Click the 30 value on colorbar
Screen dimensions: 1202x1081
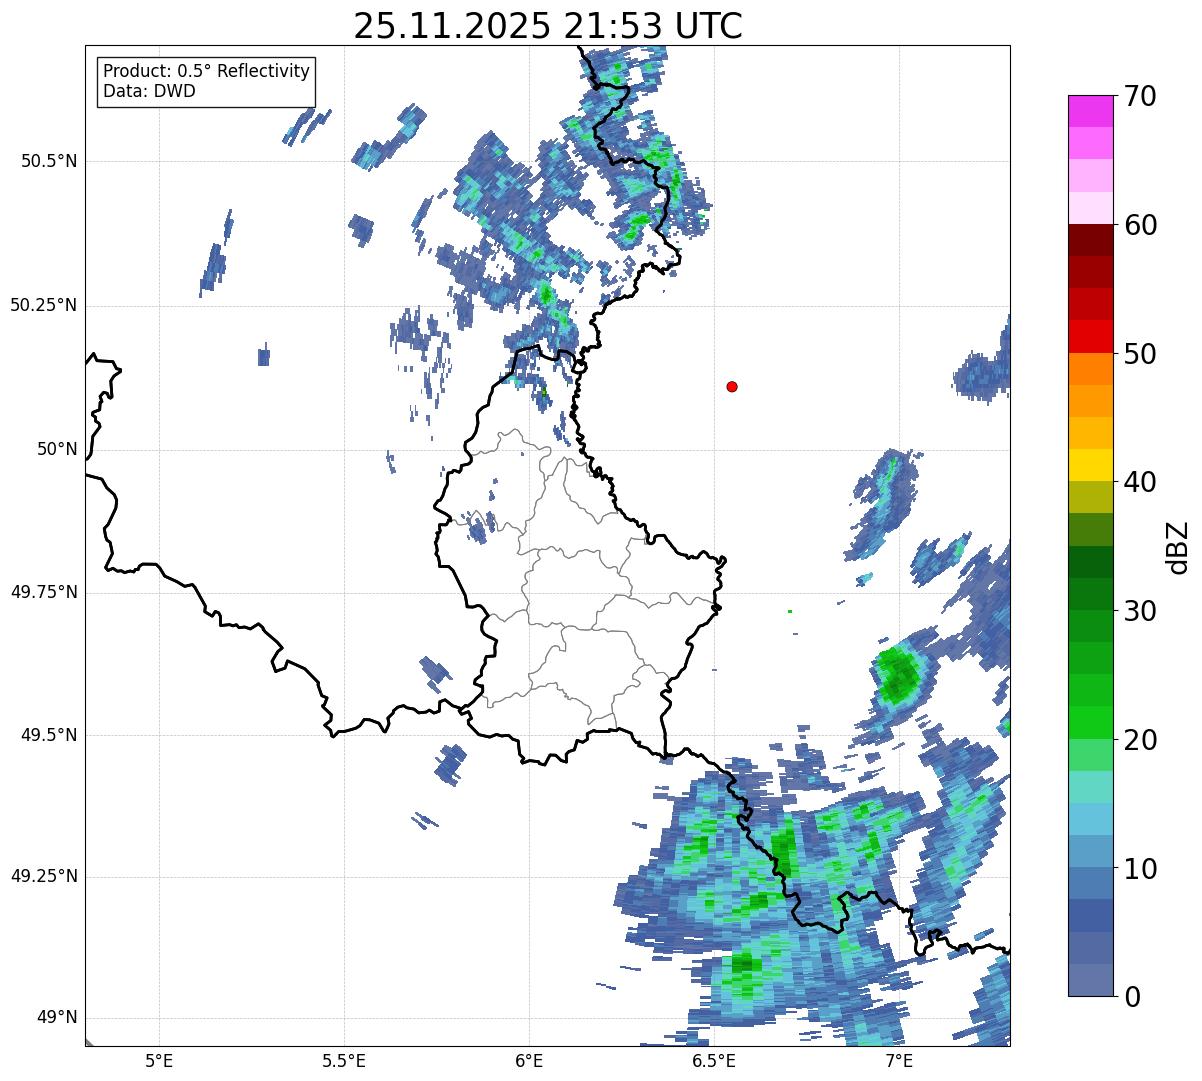click(x=1141, y=611)
